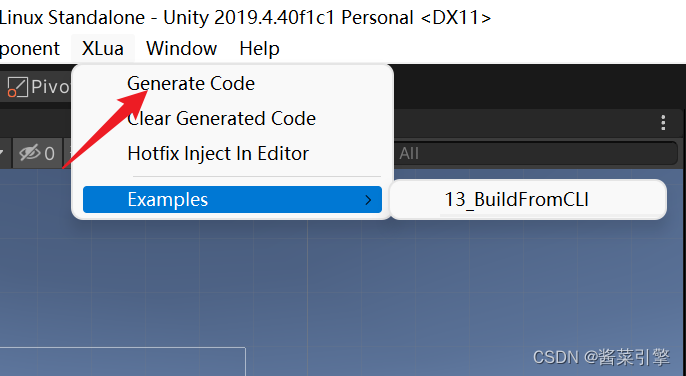Screen dimensions: 686x376
Task: Focus the Scene search field showing All
Action: [x=536, y=153]
